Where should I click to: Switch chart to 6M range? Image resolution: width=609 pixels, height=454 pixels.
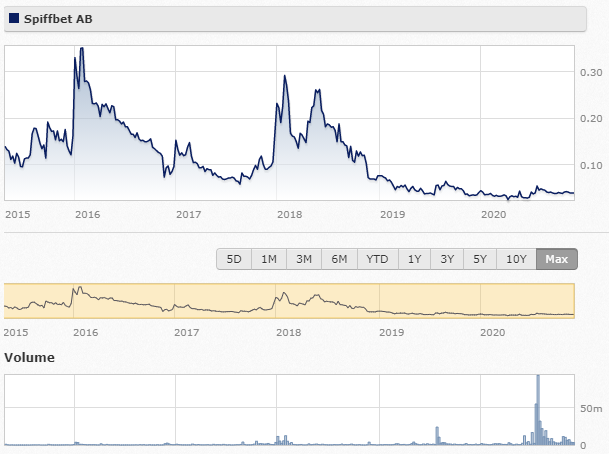click(339, 259)
